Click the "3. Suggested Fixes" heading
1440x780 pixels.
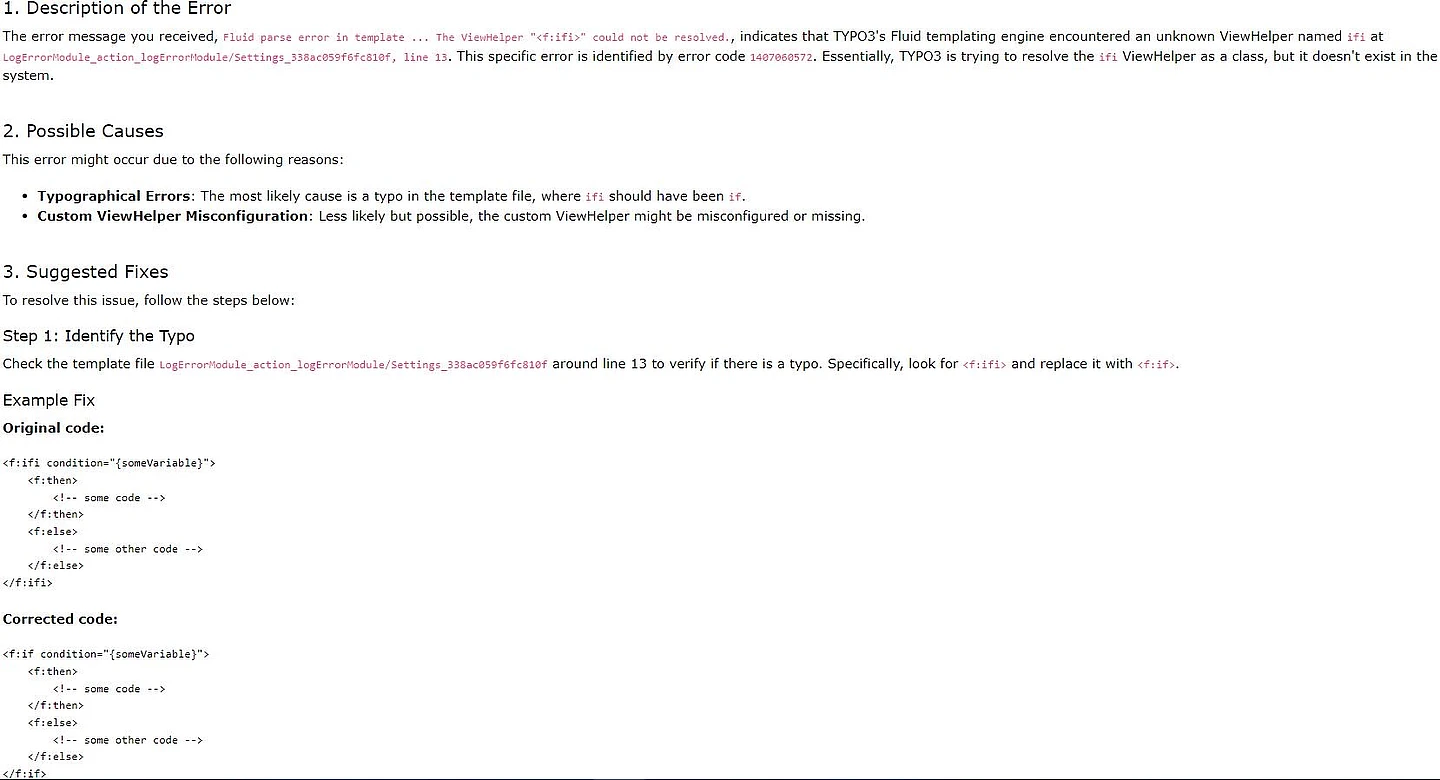click(x=85, y=272)
